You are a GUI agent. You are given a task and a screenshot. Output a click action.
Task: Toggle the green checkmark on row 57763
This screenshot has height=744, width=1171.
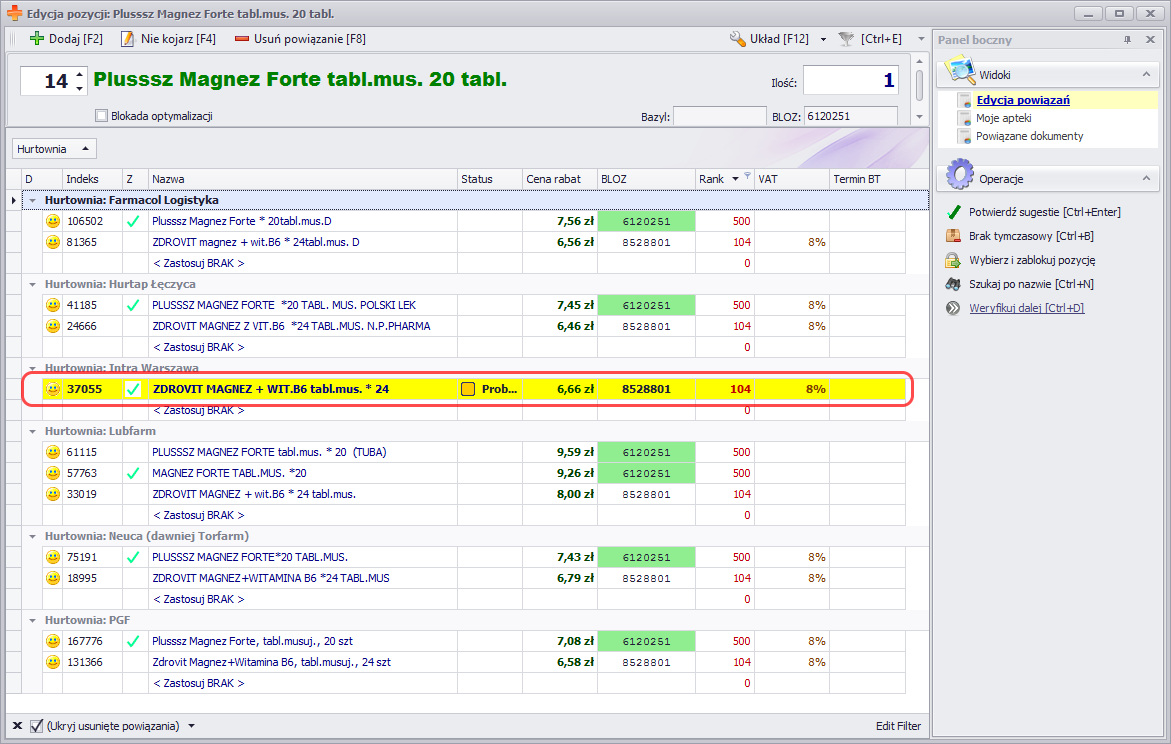tap(133, 473)
